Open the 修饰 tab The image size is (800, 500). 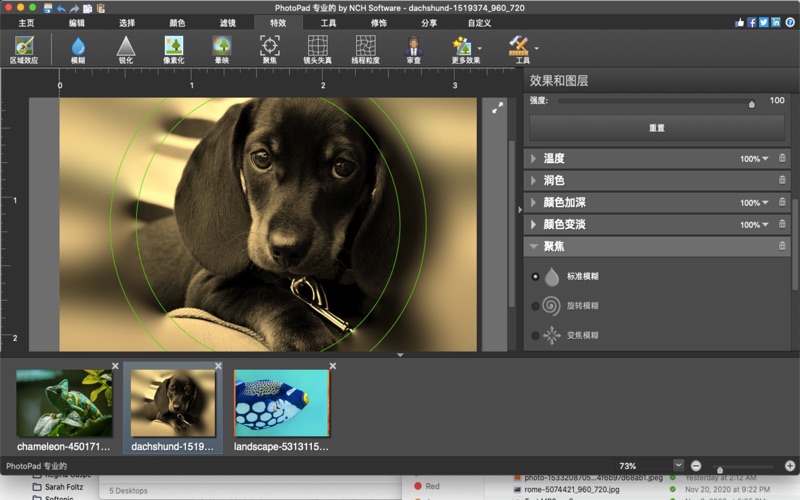(x=378, y=22)
